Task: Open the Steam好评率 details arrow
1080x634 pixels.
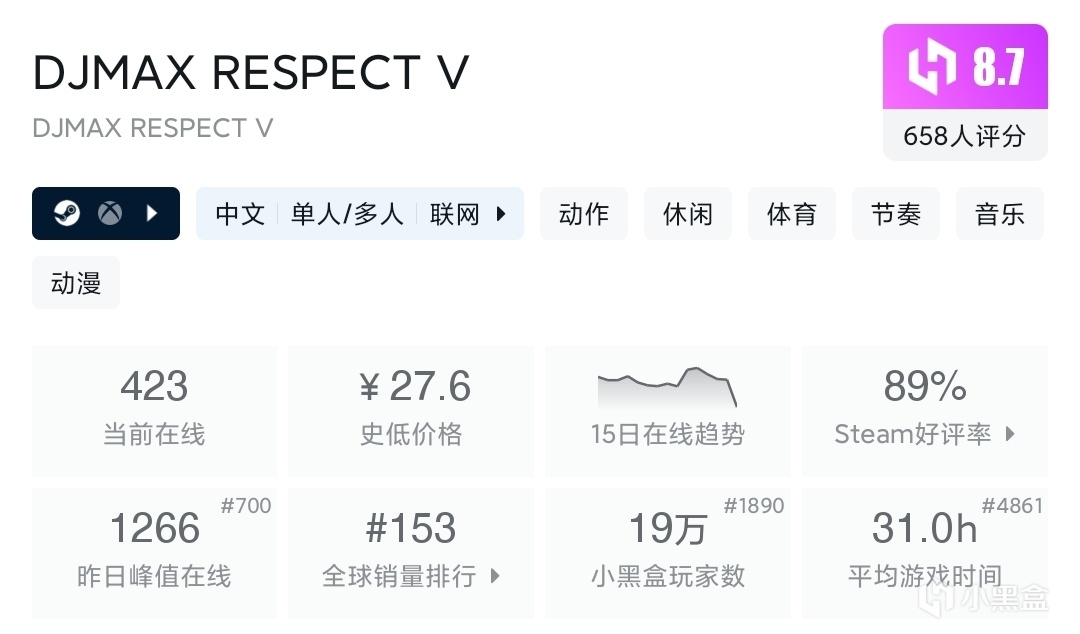Action: point(1010,434)
